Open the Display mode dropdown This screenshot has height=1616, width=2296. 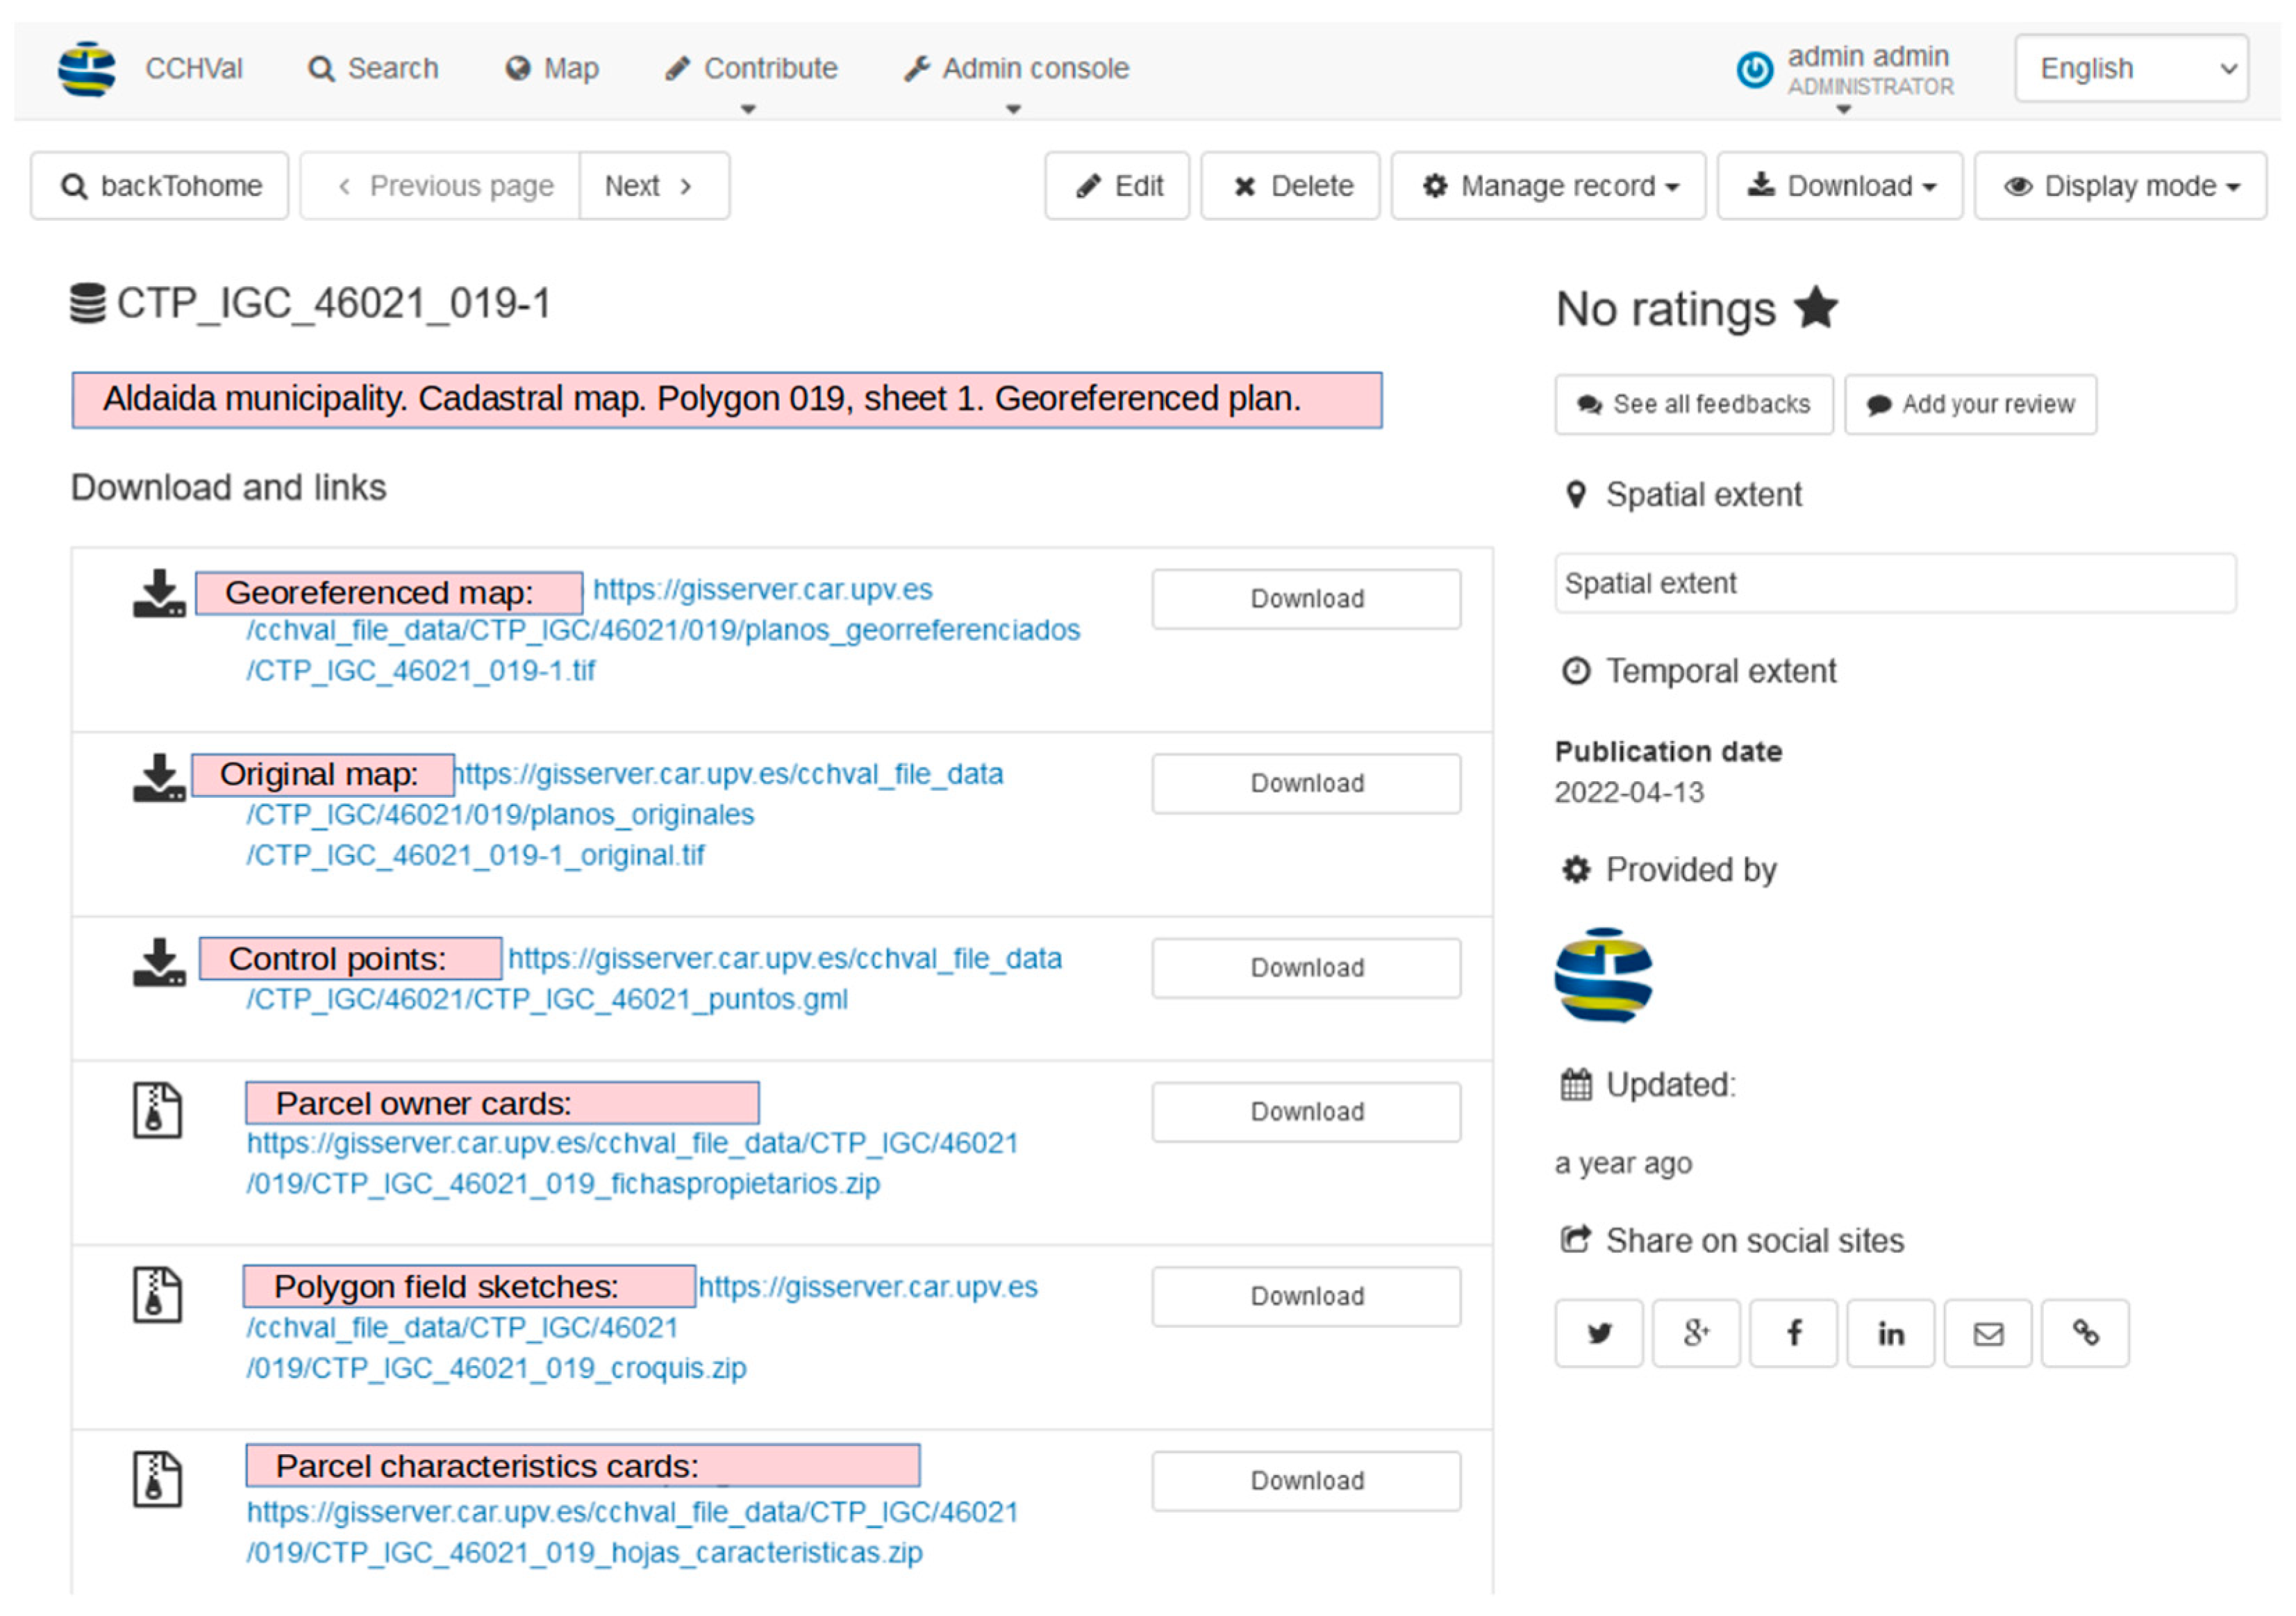tap(2119, 186)
